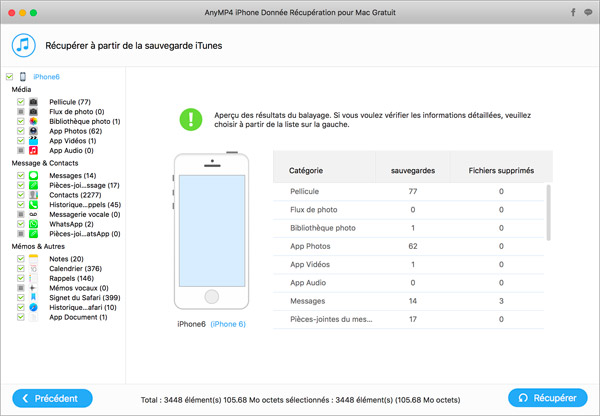
Task: Uncheck the Messages (14) checkbox
Action: [x=21, y=175]
